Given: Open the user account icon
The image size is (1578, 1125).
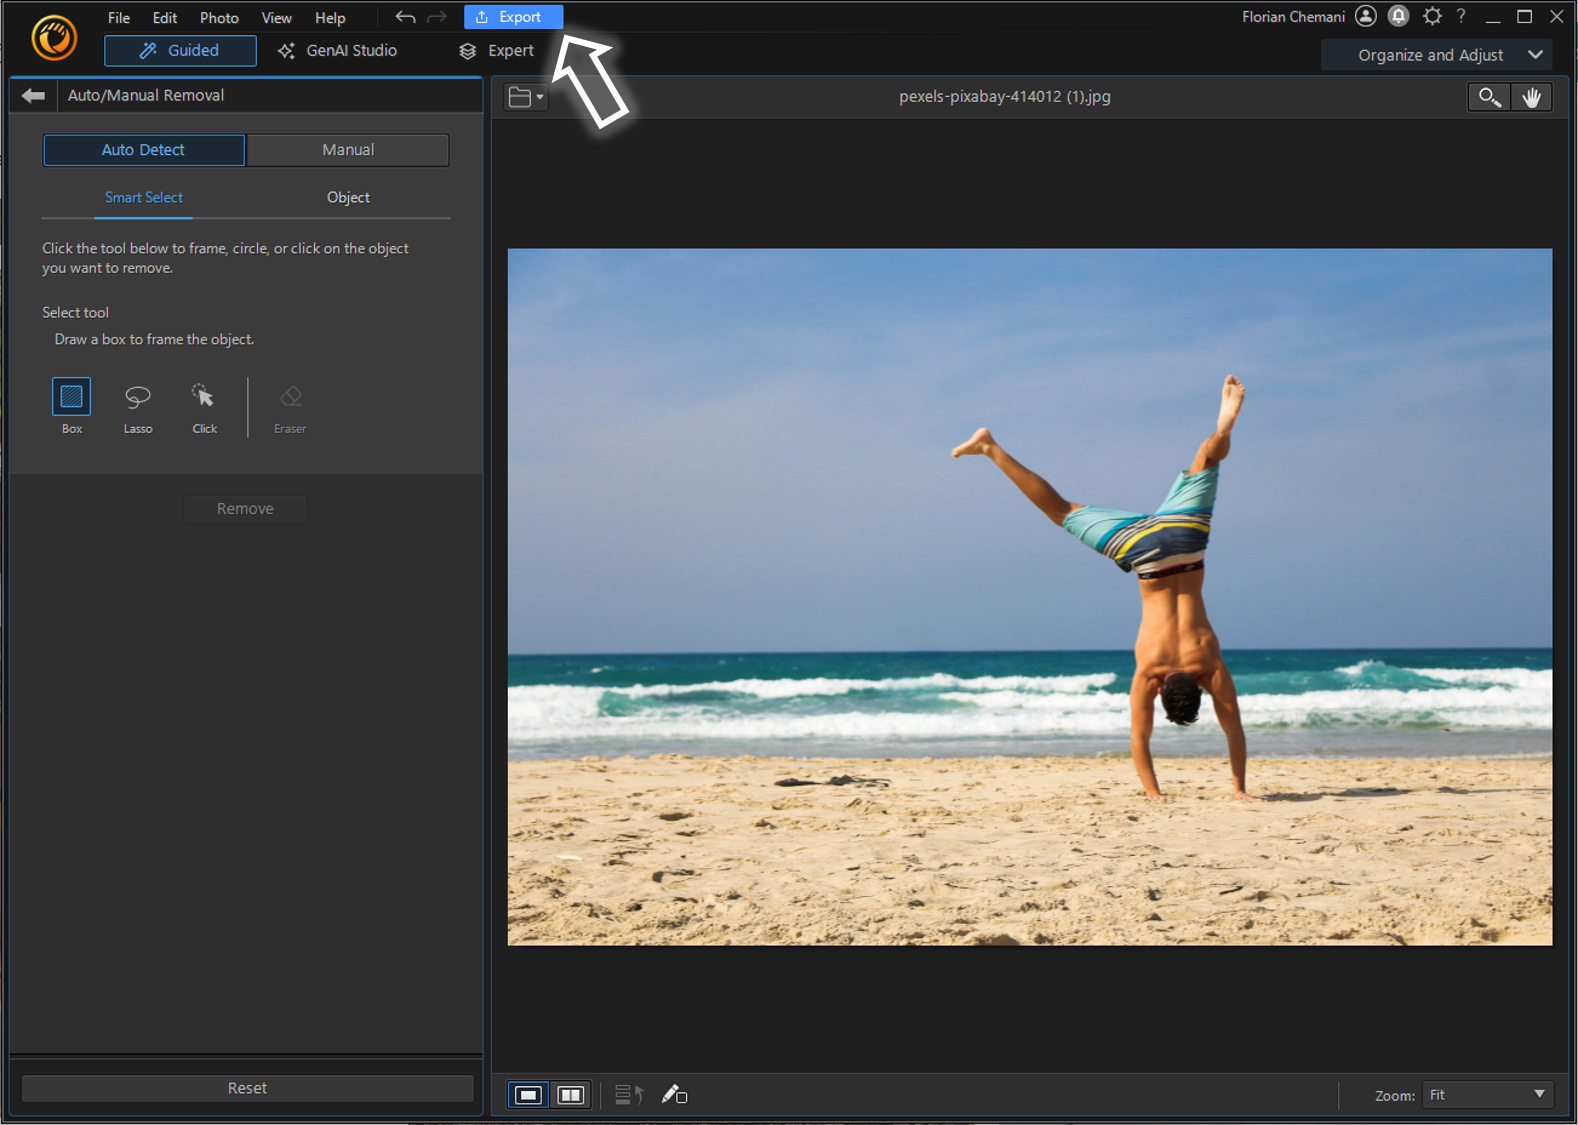Looking at the screenshot, I should point(1366,16).
